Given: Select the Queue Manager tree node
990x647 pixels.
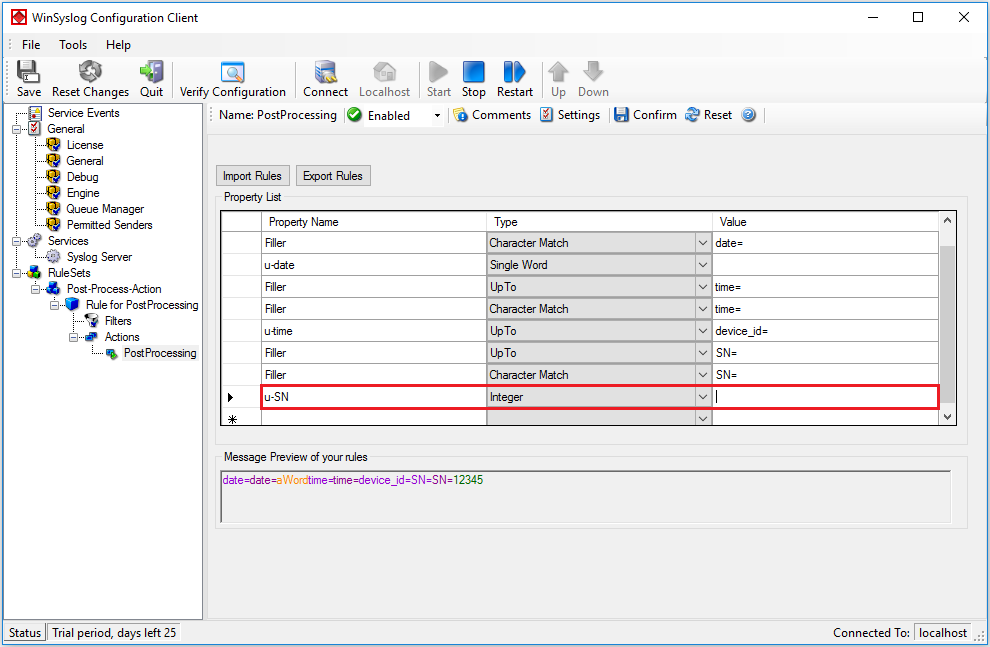Looking at the screenshot, I should click(105, 209).
